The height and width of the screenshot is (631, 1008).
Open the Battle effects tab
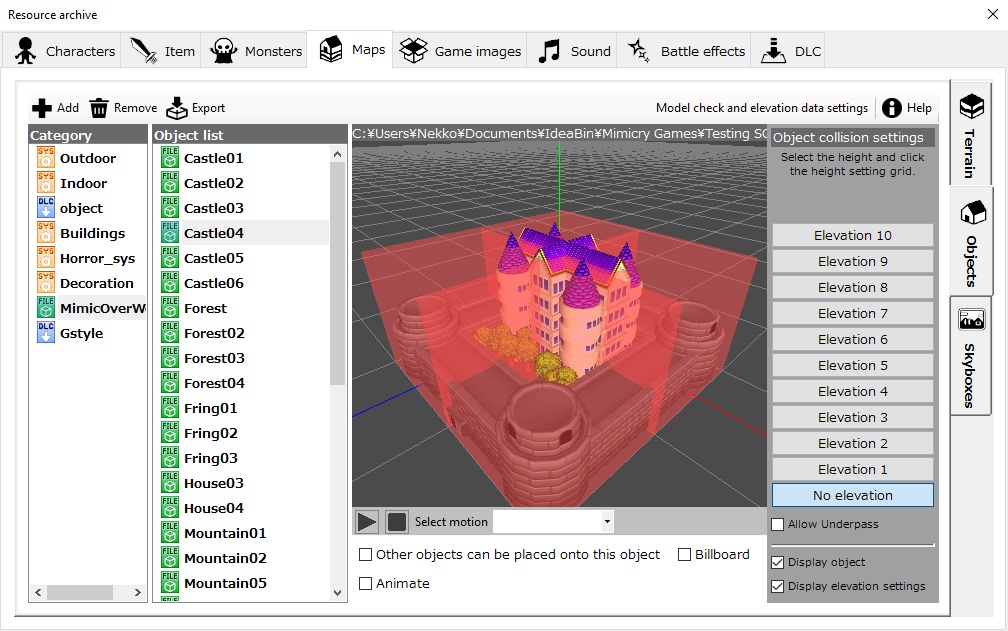(x=684, y=51)
